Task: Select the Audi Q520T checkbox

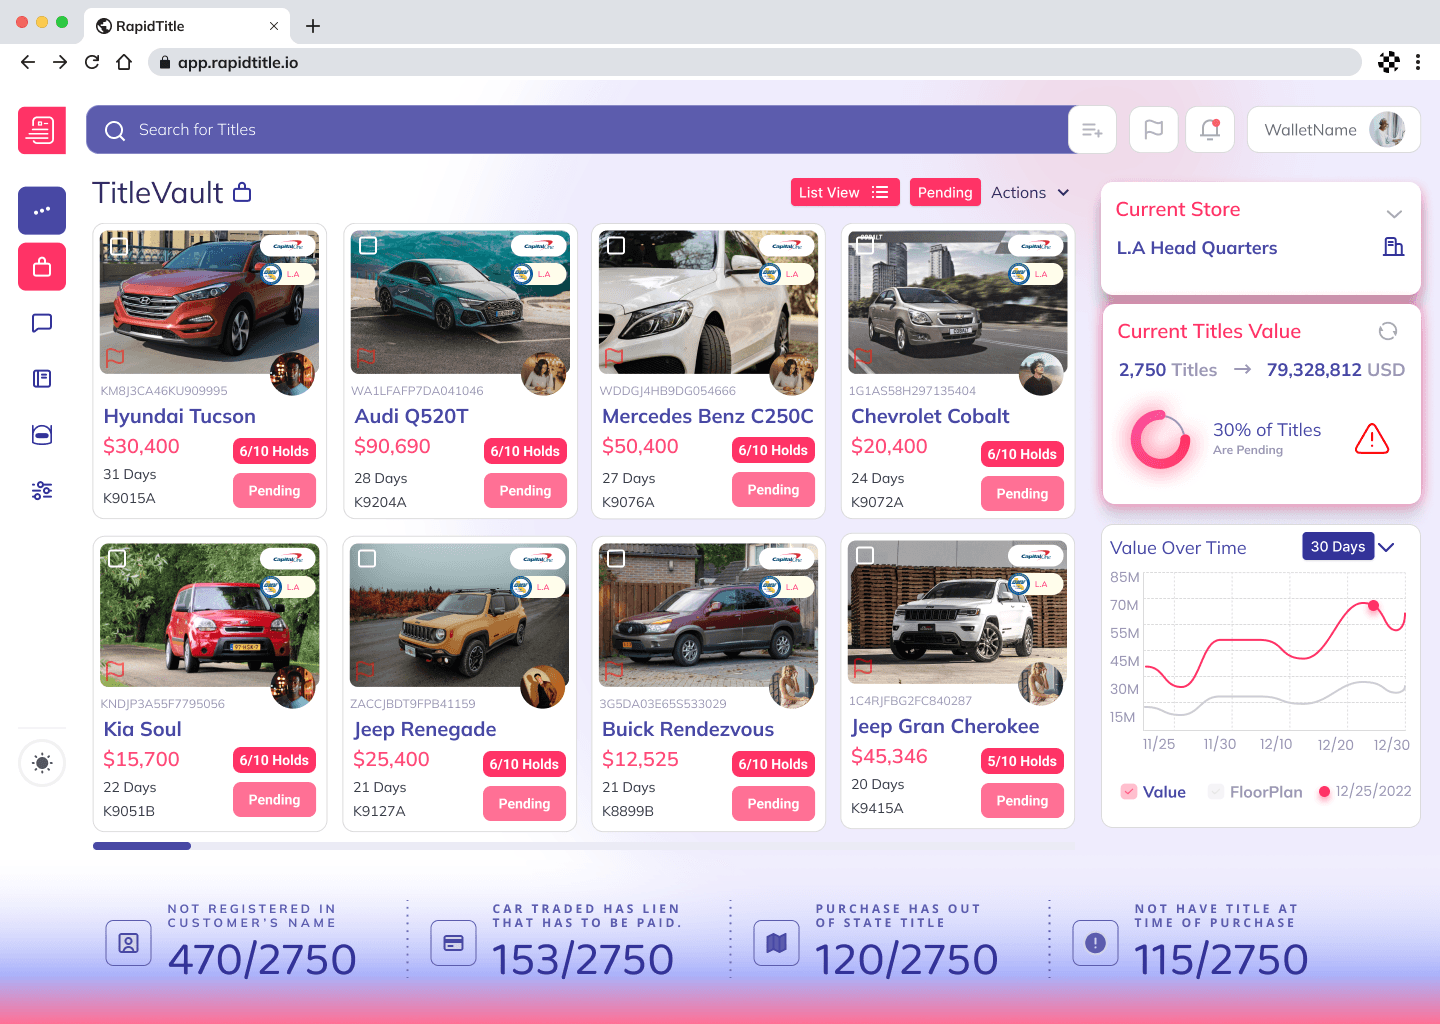Action: pos(368,245)
